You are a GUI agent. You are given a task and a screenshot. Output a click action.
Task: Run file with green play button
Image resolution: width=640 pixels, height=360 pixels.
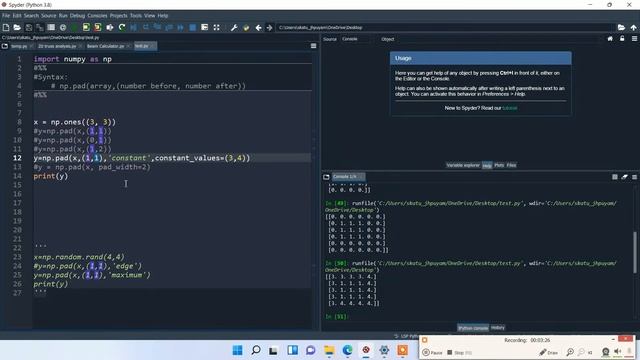pos(74,27)
